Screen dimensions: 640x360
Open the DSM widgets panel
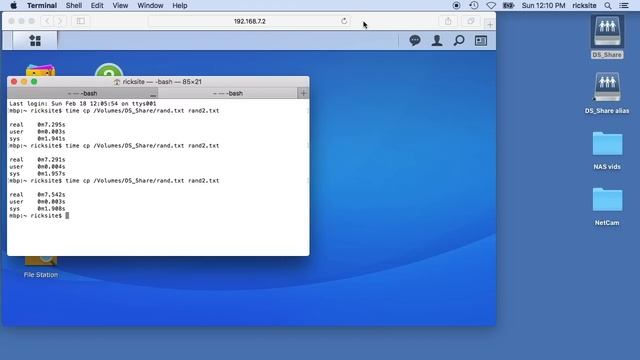click(x=481, y=40)
